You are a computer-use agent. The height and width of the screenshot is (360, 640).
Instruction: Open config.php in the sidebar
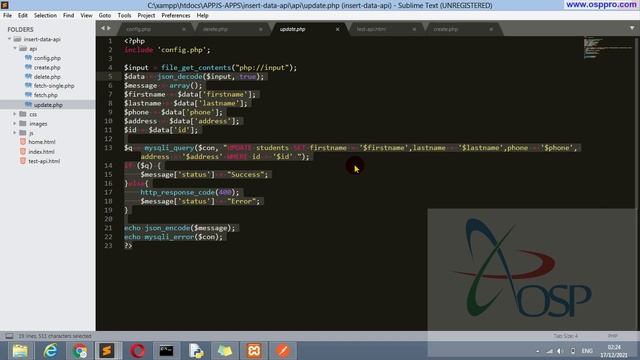pos(47,58)
